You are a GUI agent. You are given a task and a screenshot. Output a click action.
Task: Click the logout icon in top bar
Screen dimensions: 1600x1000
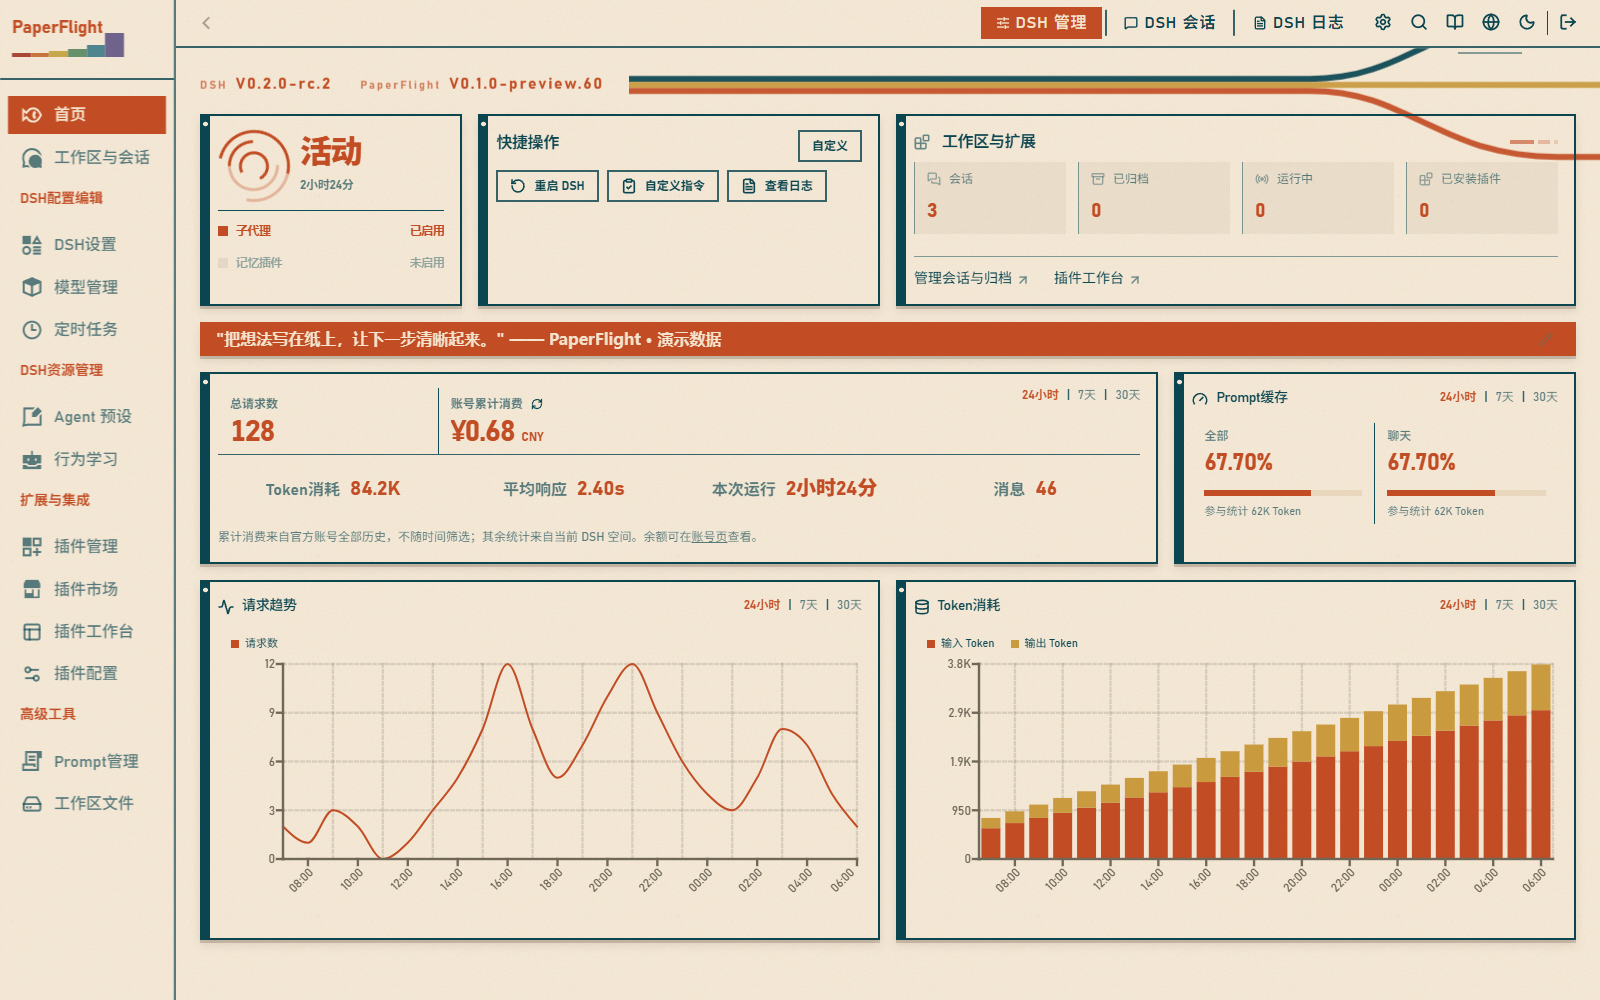point(1568,22)
